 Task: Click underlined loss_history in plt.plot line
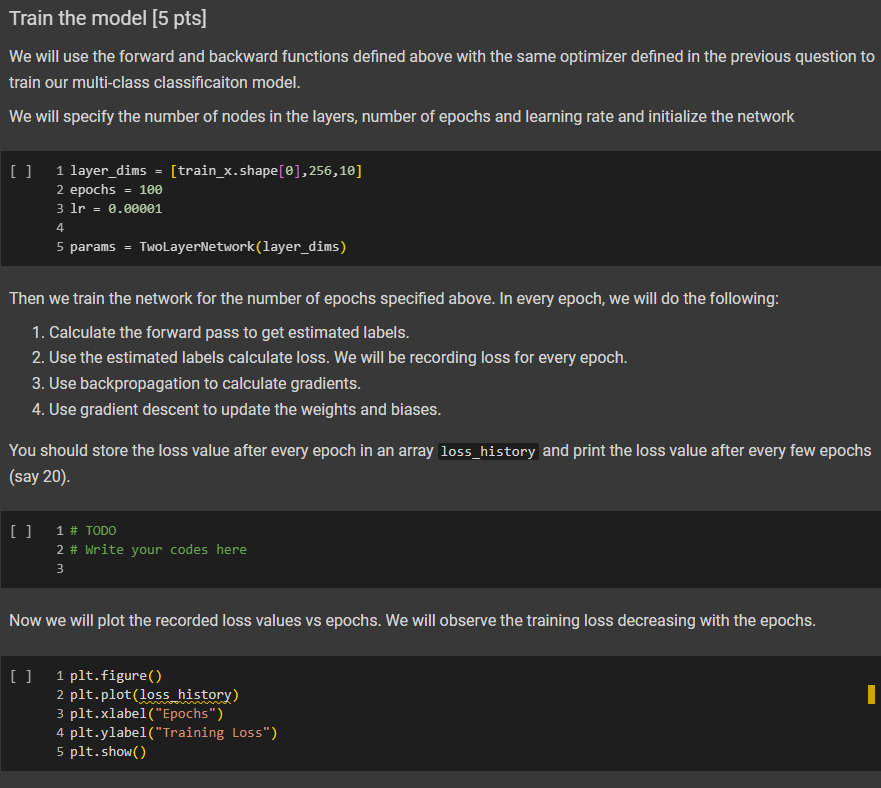tap(185, 695)
